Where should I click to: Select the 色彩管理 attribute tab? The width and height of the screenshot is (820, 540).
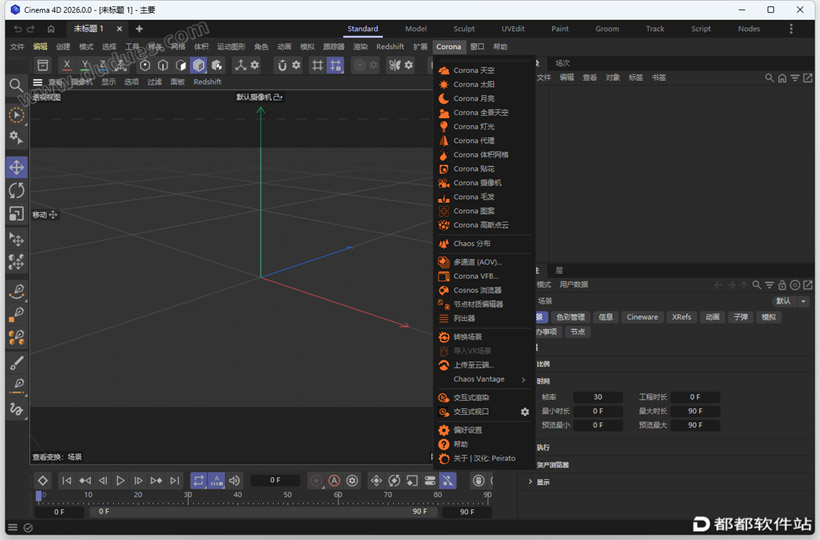[570, 317]
